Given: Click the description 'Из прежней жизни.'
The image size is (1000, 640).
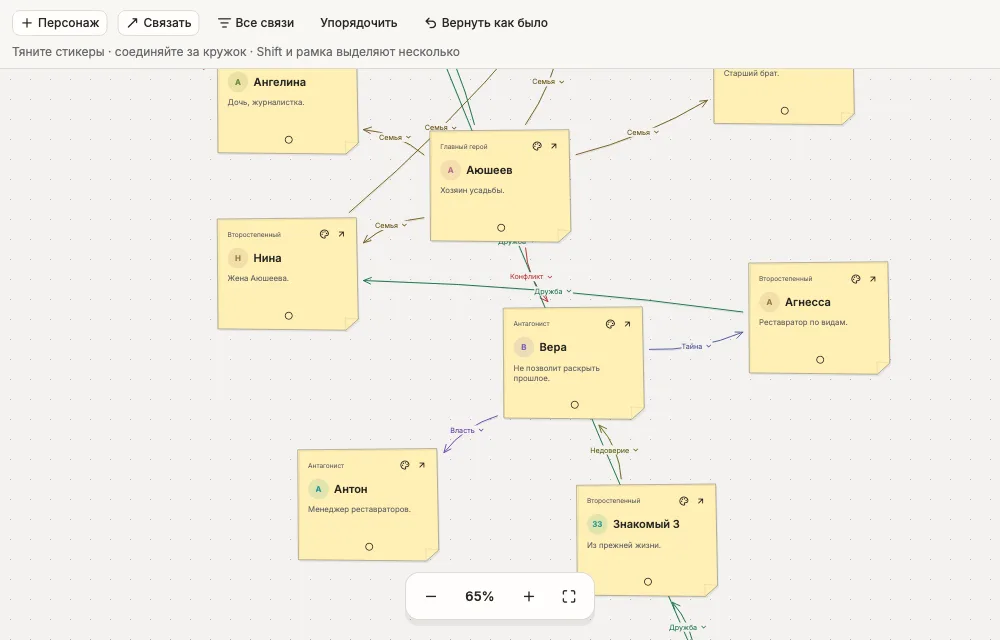Looking at the screenshot, I should pos(624,546).
